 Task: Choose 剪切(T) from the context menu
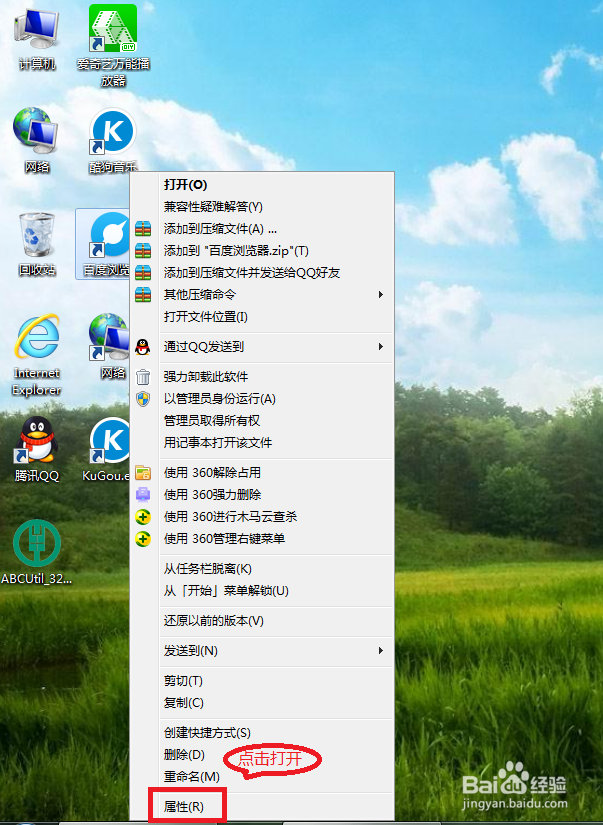coord(262,681)
